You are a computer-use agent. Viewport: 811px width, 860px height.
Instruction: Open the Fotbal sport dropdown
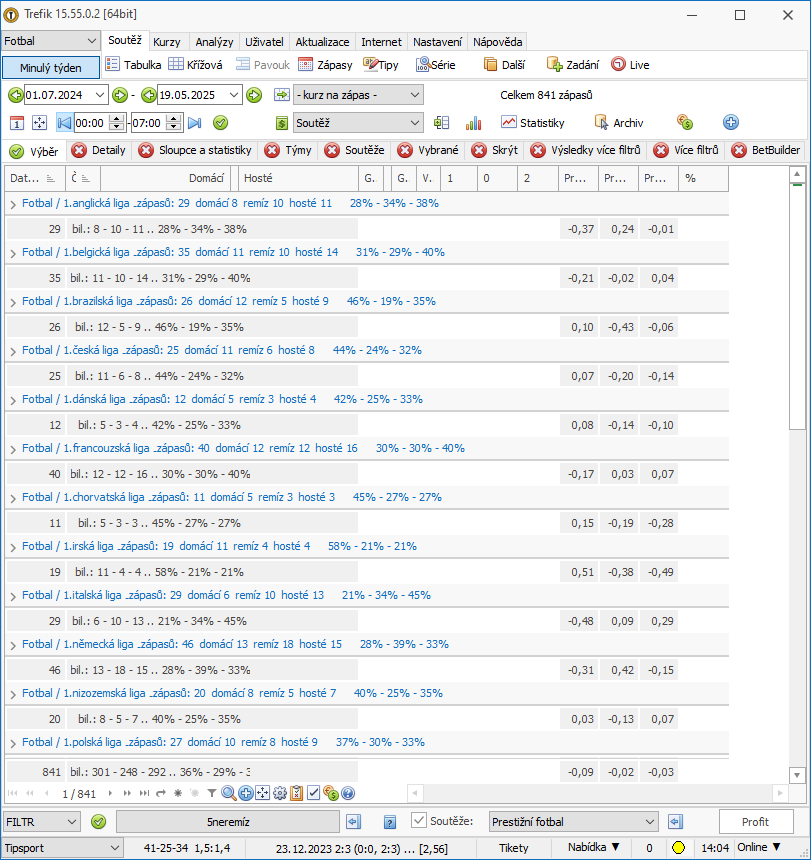tap(50, 41)
